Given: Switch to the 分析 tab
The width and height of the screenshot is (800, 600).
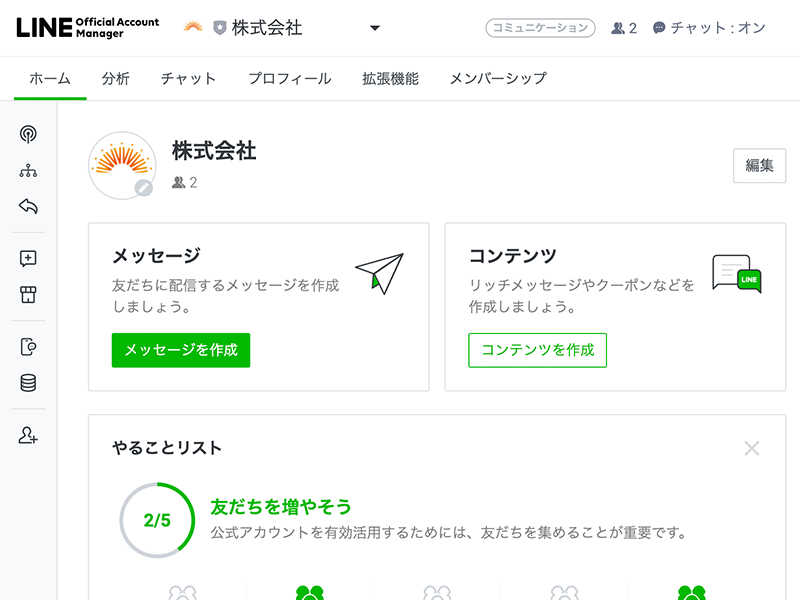Looking at the screenshot, I should [x=115, y=79].
